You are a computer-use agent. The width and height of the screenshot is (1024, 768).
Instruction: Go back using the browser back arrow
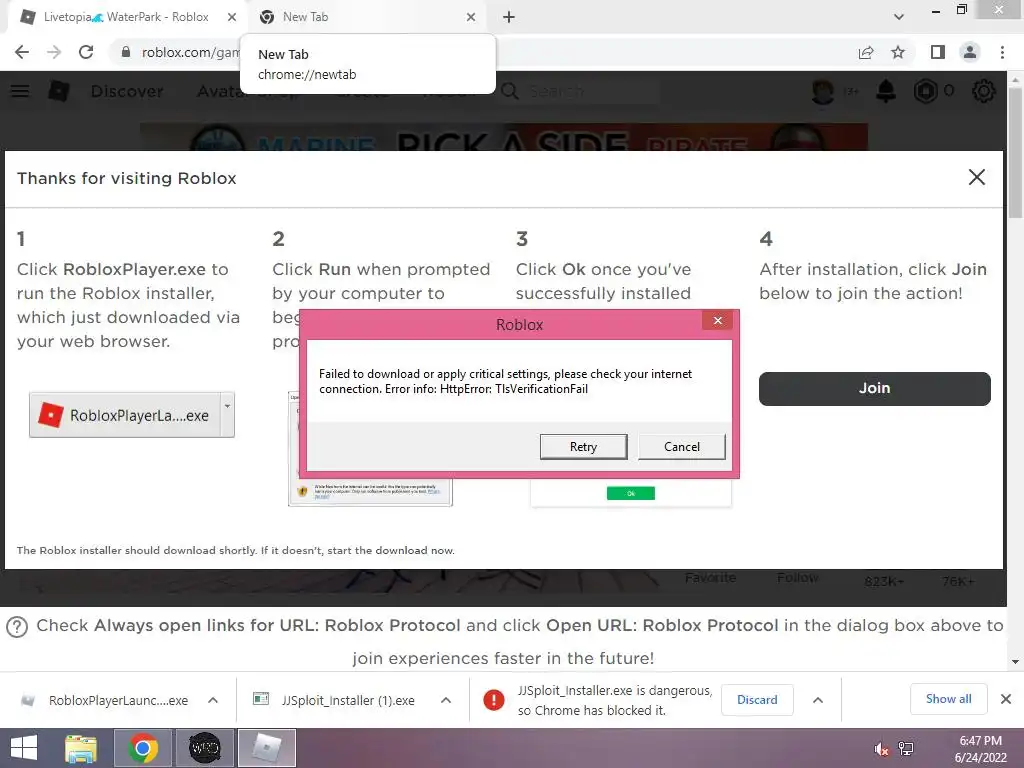pos(22,52)
